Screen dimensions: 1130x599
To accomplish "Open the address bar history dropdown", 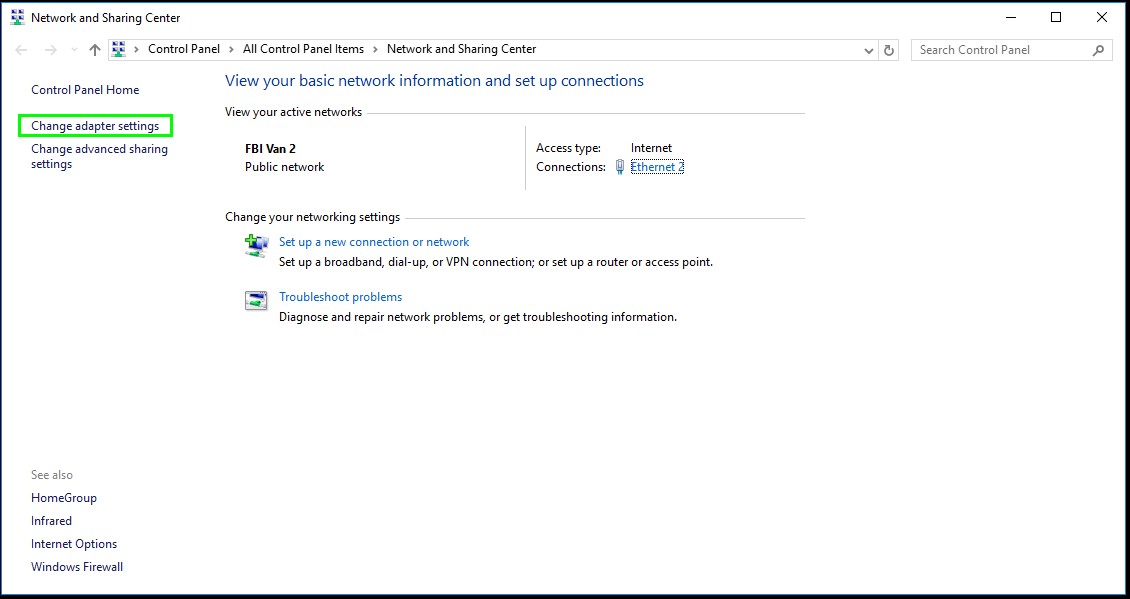I will click(868, 50).
